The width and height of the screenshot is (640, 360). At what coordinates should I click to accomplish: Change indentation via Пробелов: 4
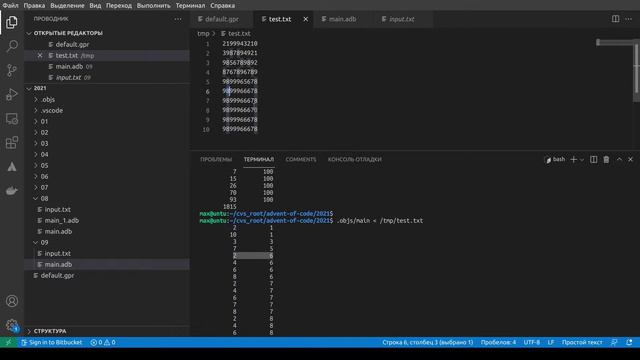click(498, 342)
